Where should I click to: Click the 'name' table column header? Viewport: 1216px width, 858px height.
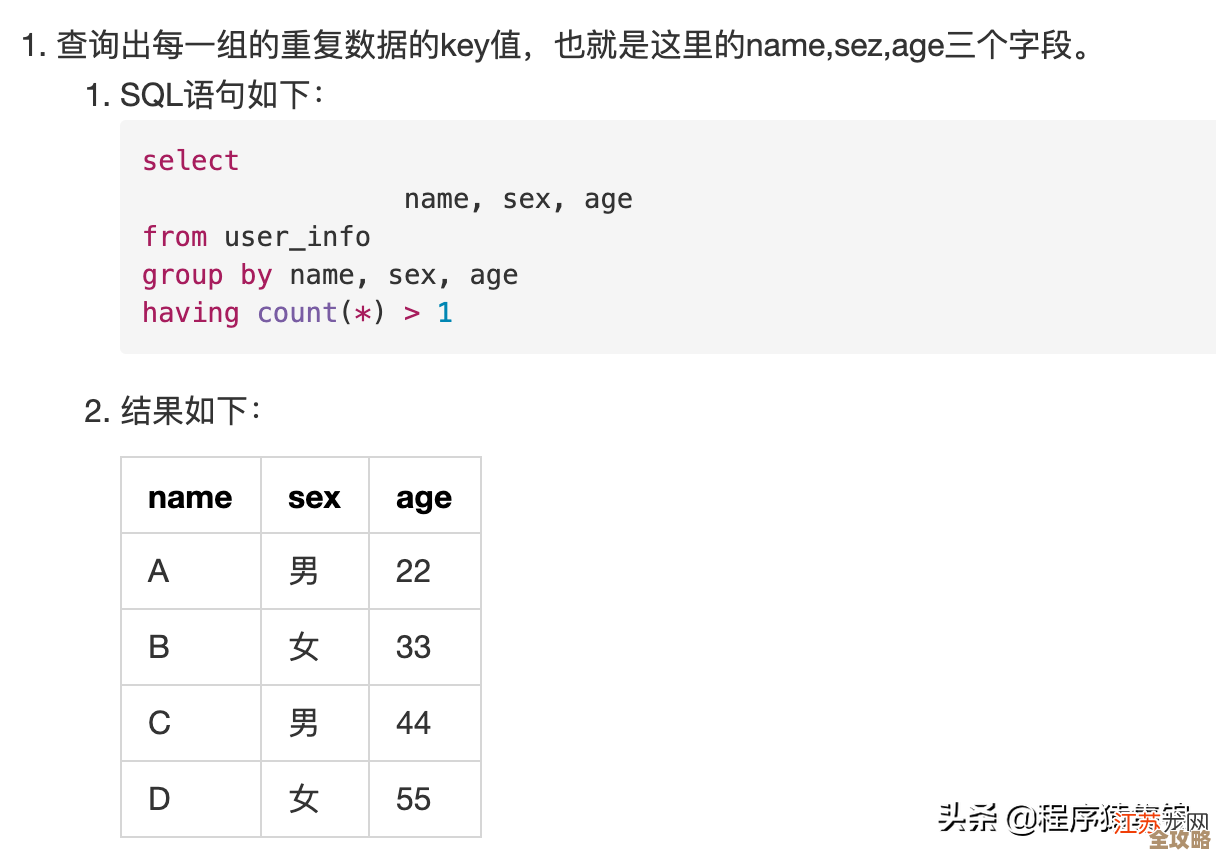190,497
